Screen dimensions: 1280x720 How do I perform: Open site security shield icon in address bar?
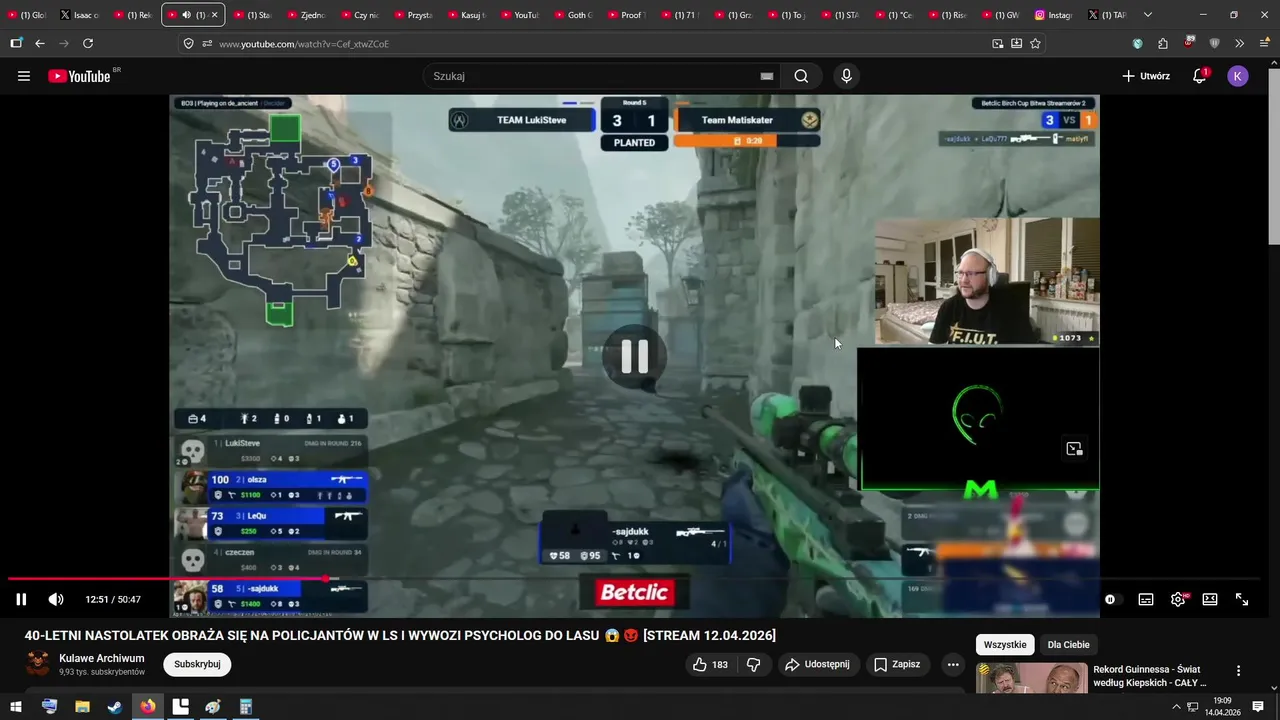click(x=189, y=44)
